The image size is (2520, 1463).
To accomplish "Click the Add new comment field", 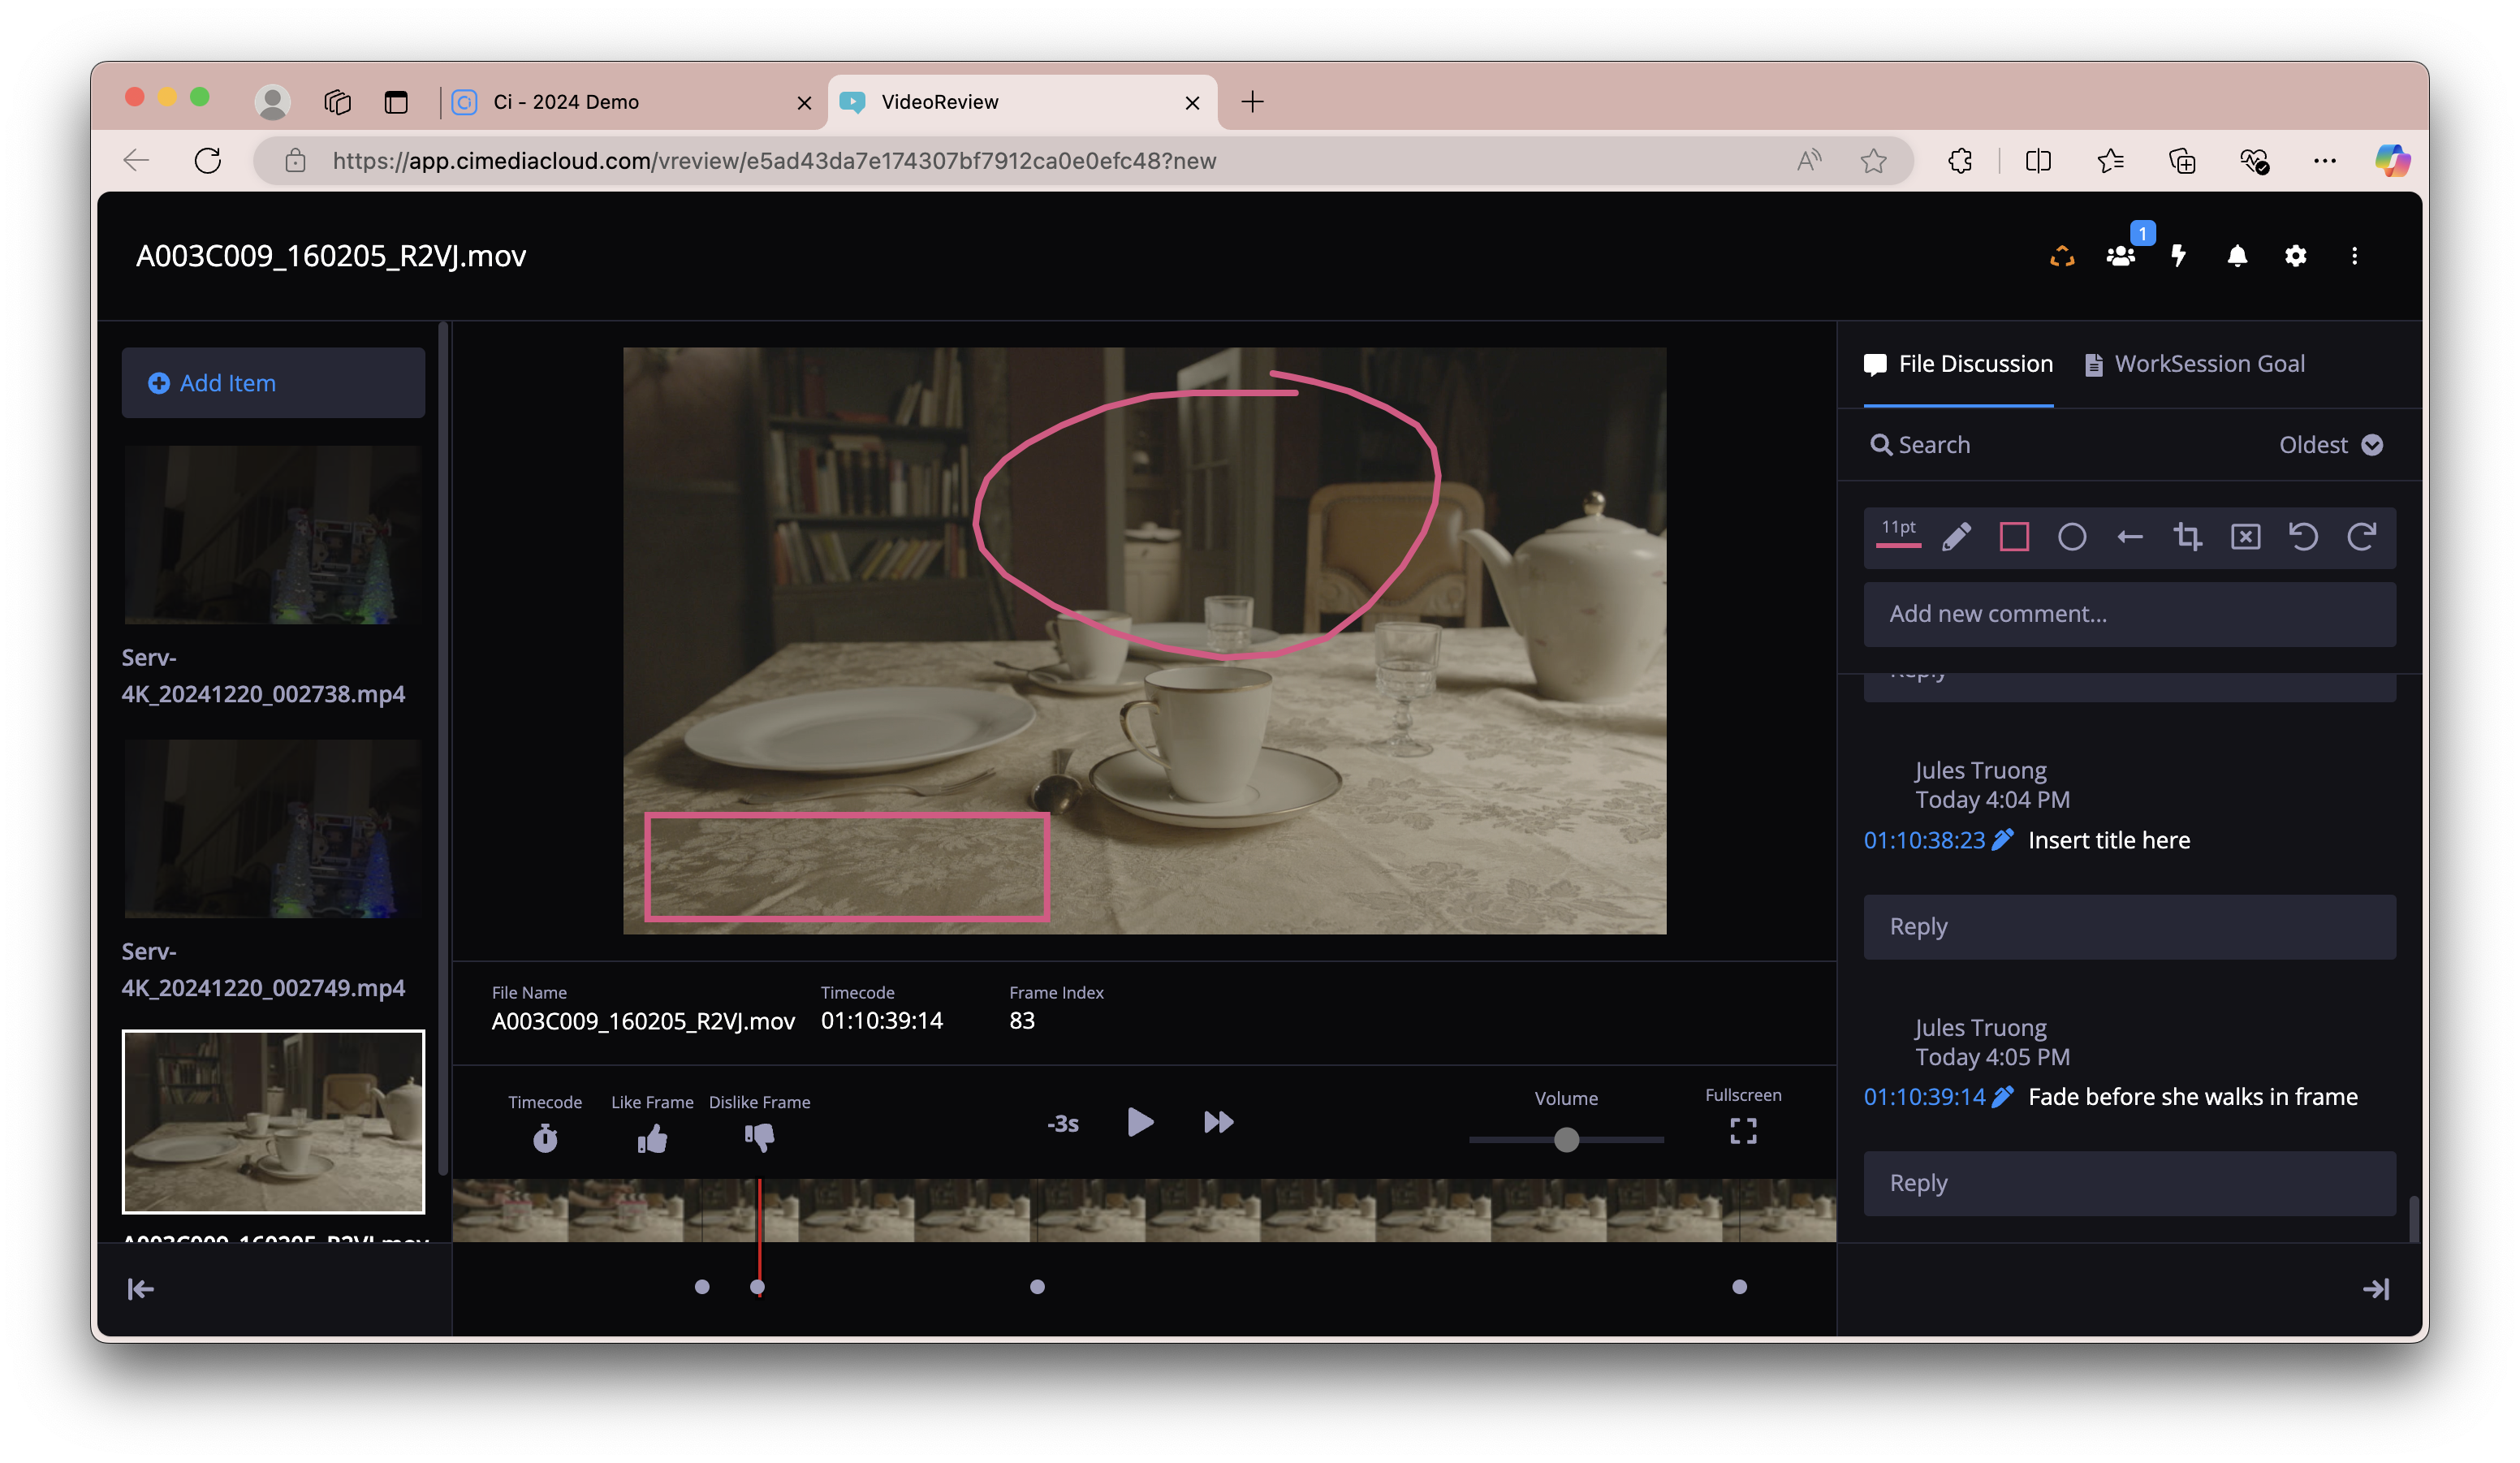I will pos(2129,614).
